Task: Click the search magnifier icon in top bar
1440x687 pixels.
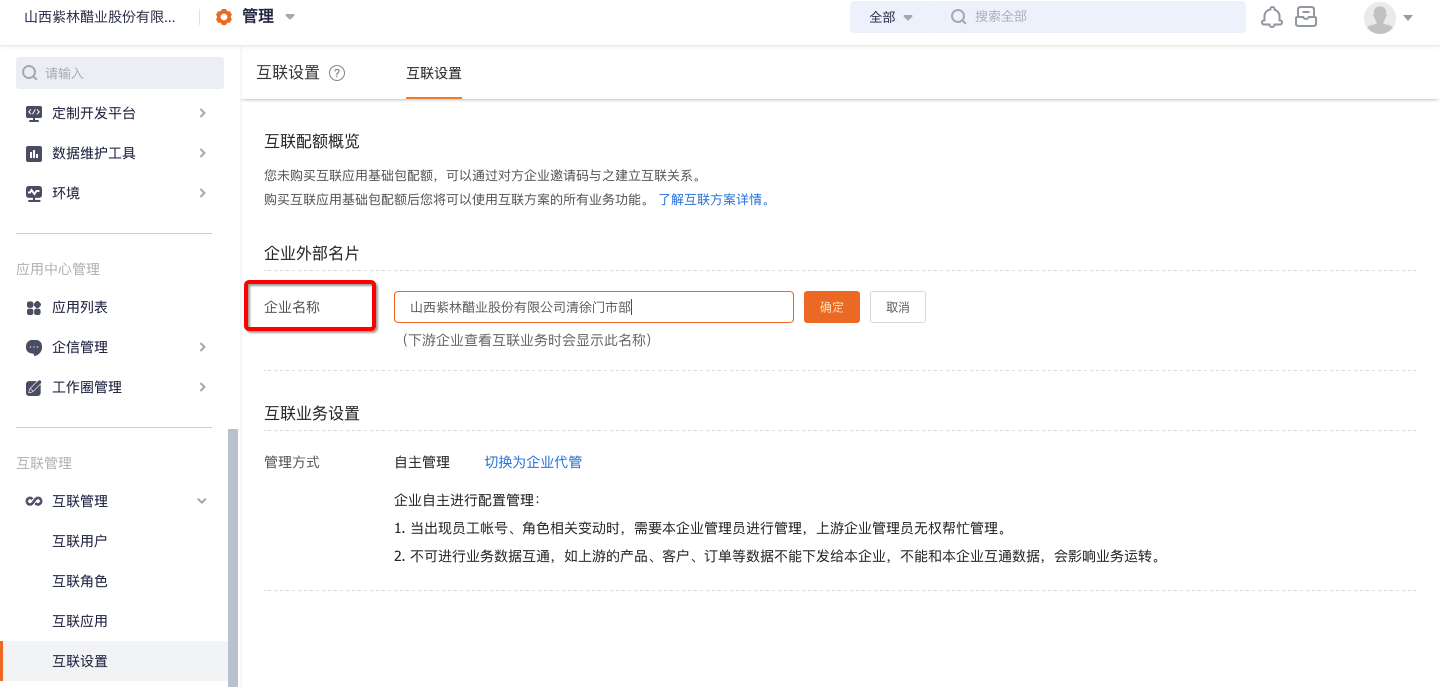Action: point(959,17)
